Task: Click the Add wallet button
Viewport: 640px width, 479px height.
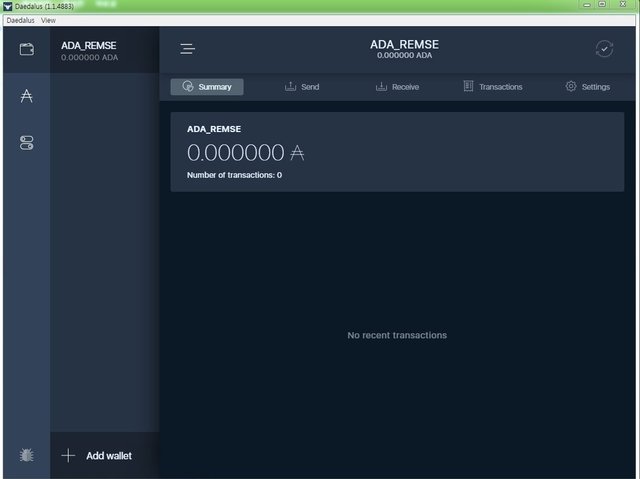Action: click(x=104, y=455)
